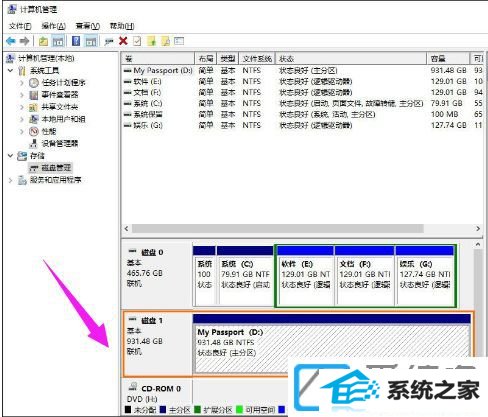Screen dimensions: 488x417
Task: Sort volumes by the 文件系统 column header
Action: (257, 59)
